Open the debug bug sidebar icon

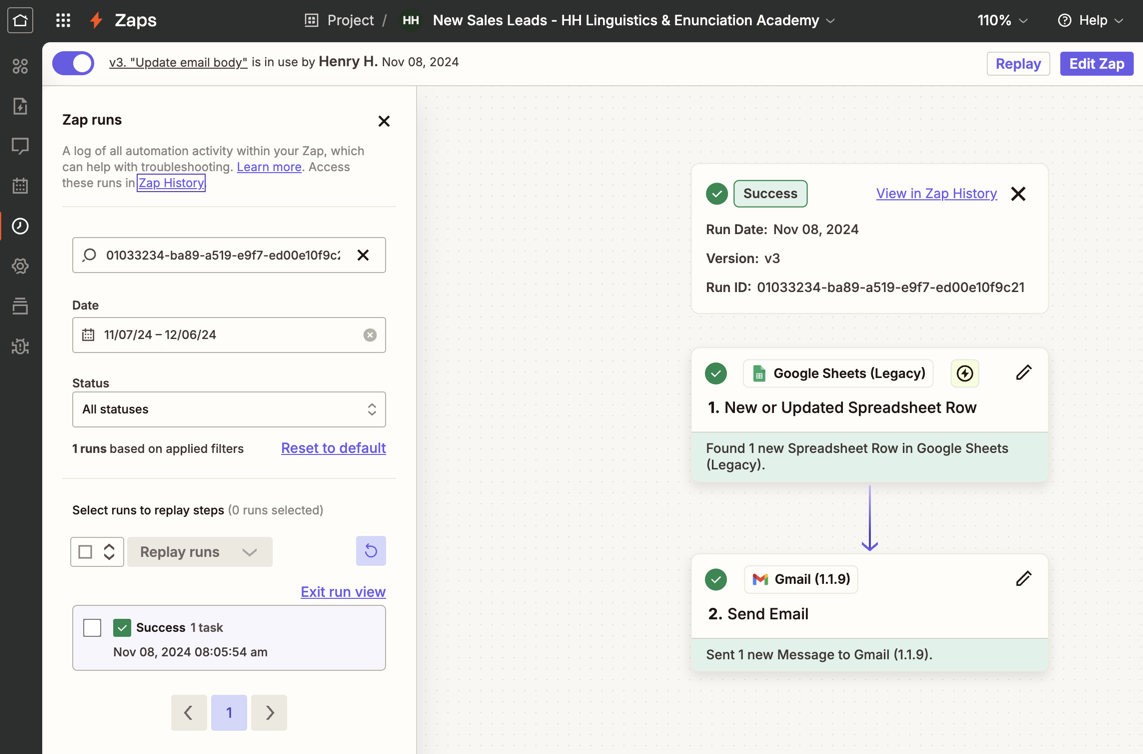click(x=20, y=346)
